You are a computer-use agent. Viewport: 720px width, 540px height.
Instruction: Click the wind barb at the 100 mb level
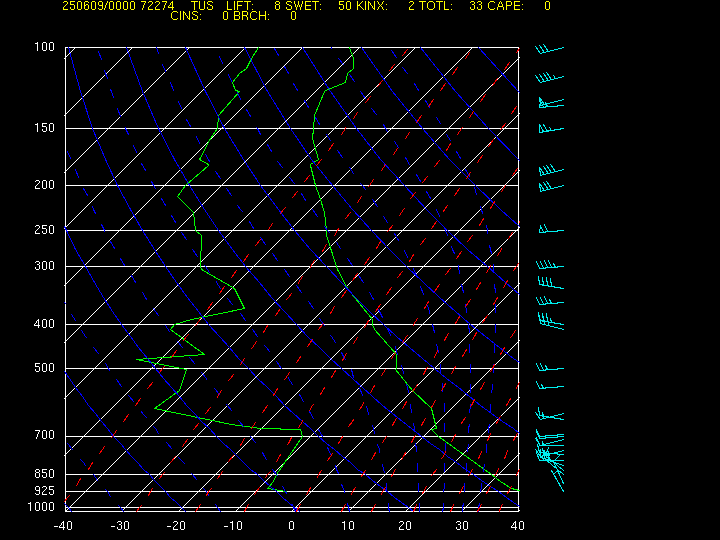point(549,49)
